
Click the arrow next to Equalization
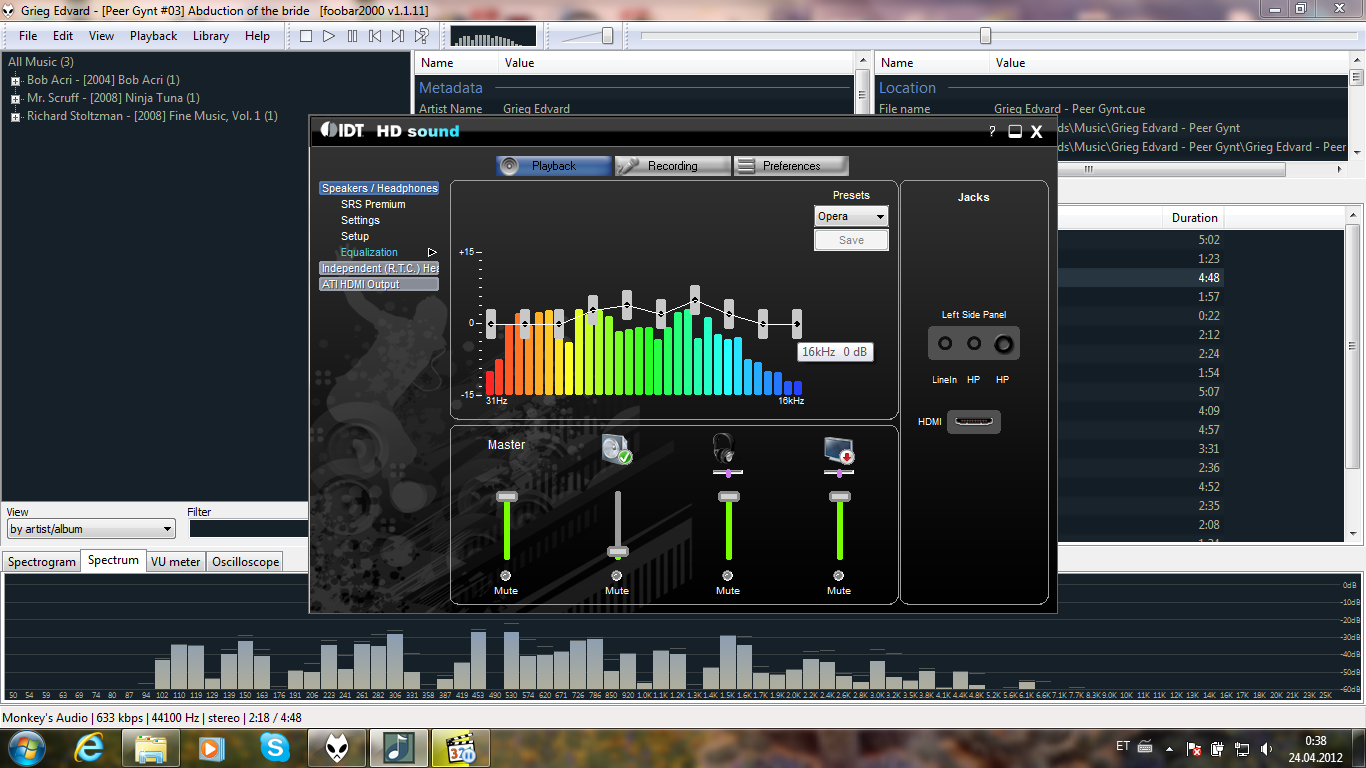[x=432, y=252]
